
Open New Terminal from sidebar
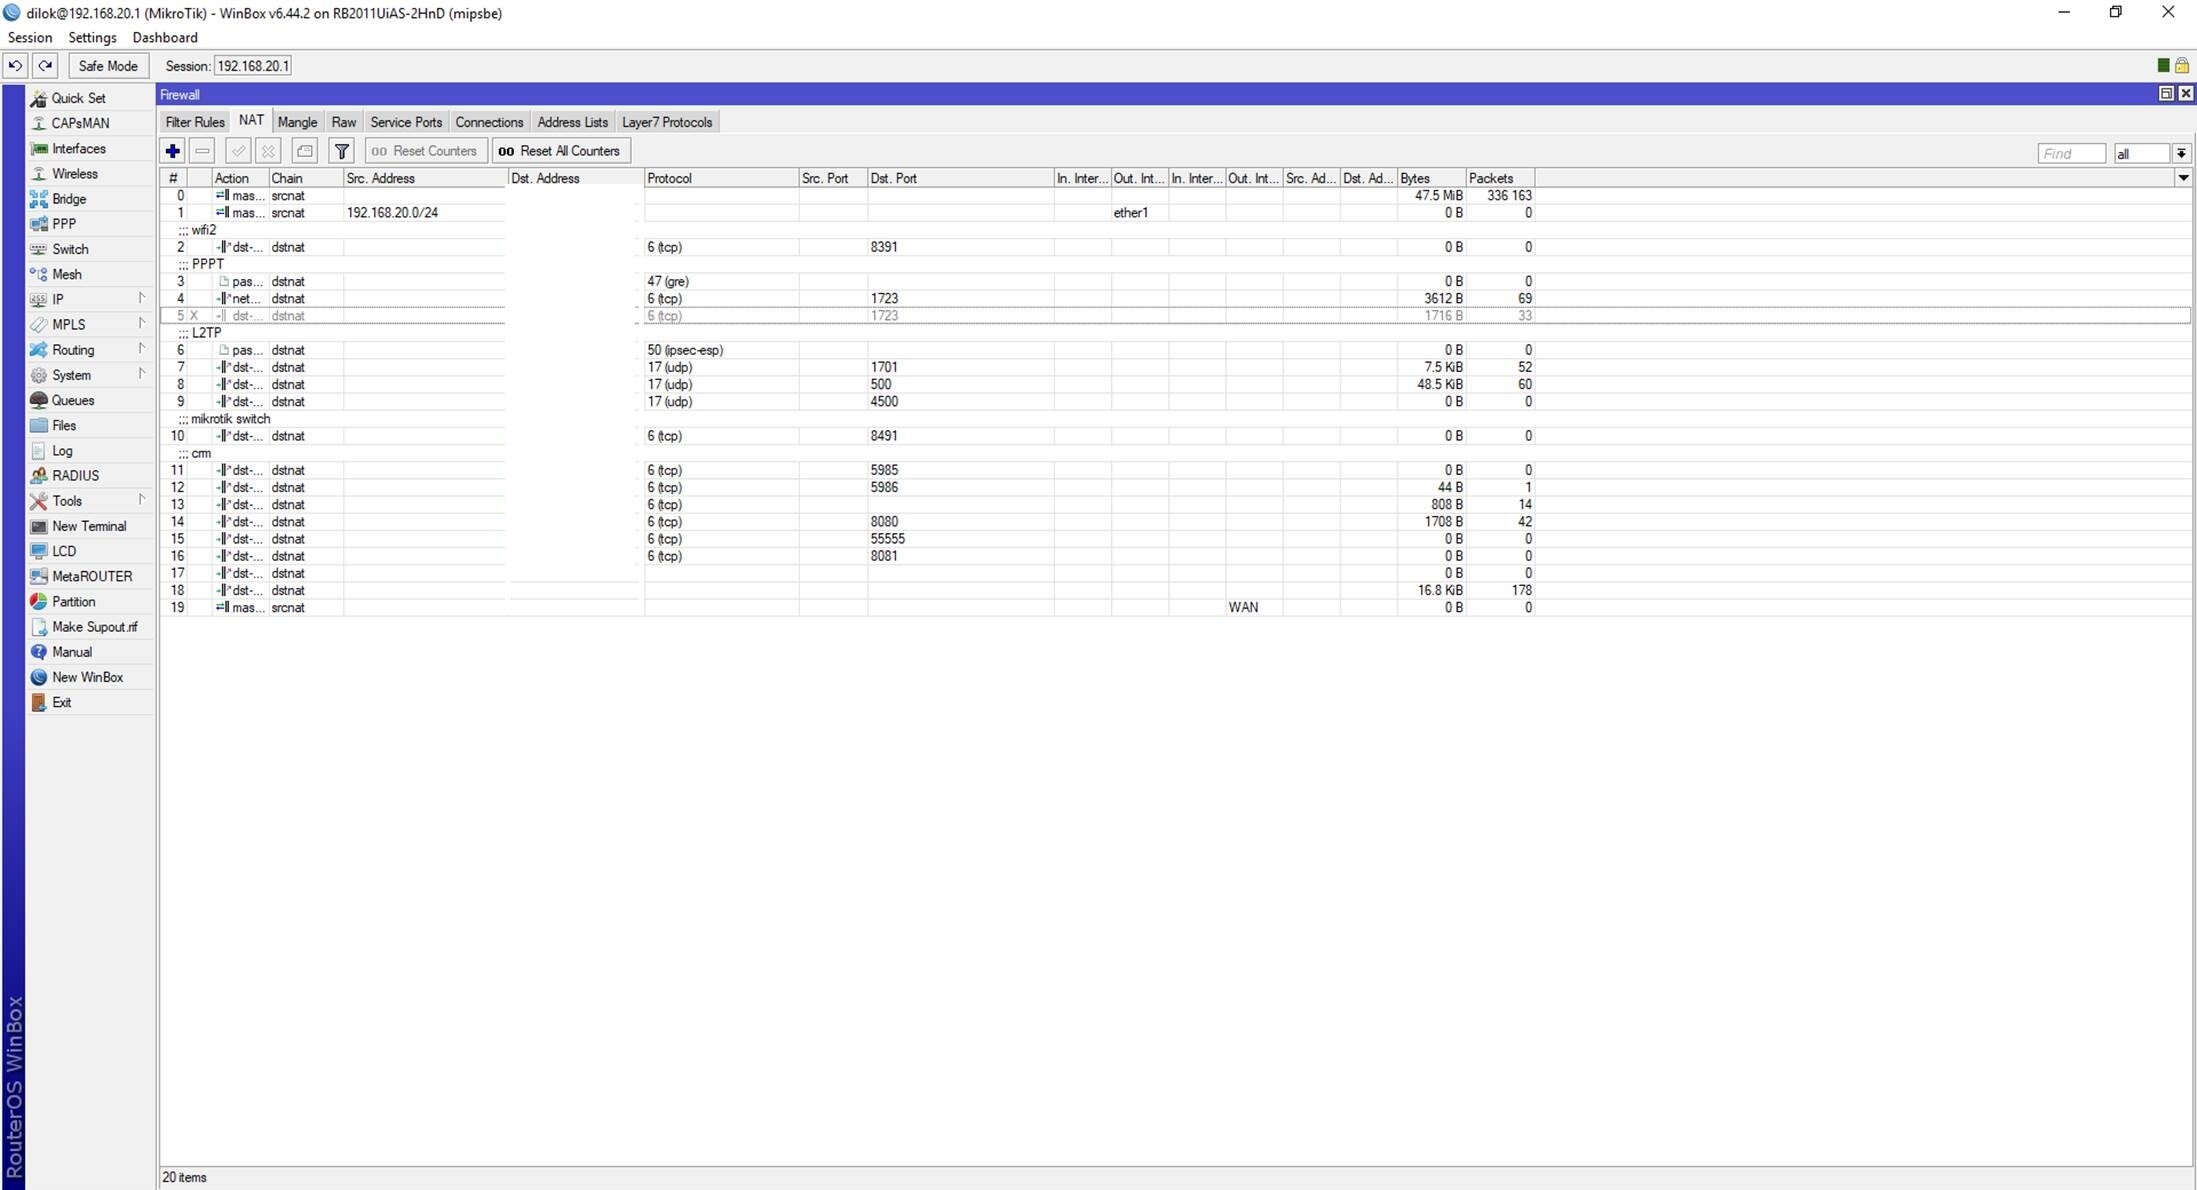click(x=89, y=526)
